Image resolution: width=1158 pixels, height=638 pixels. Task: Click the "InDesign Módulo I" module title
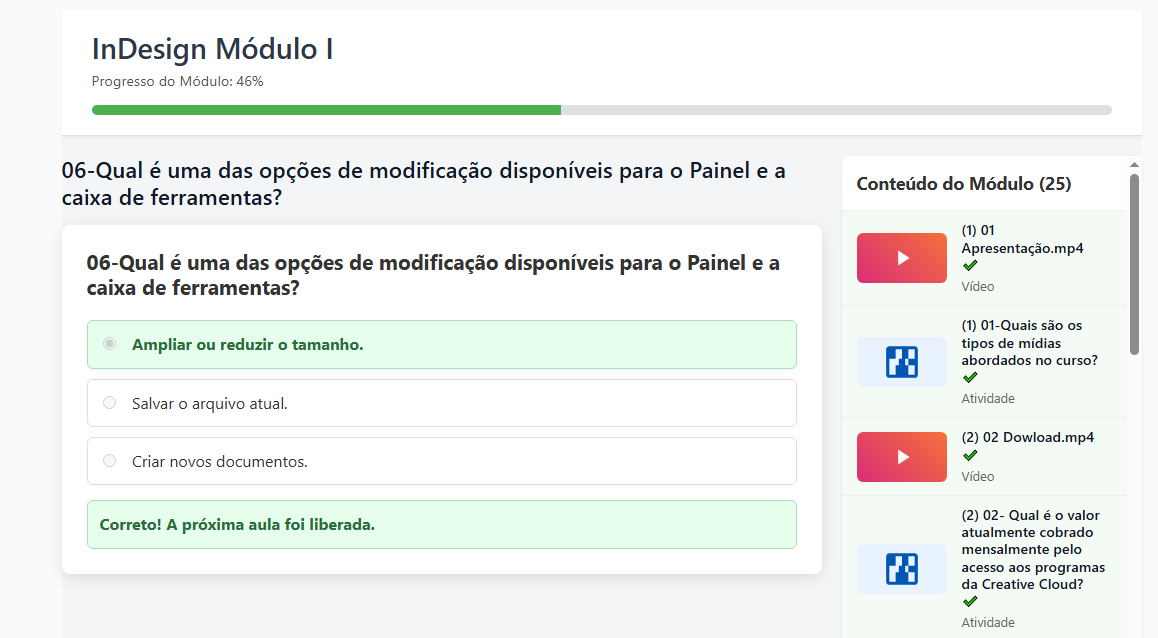pos(211,48)
